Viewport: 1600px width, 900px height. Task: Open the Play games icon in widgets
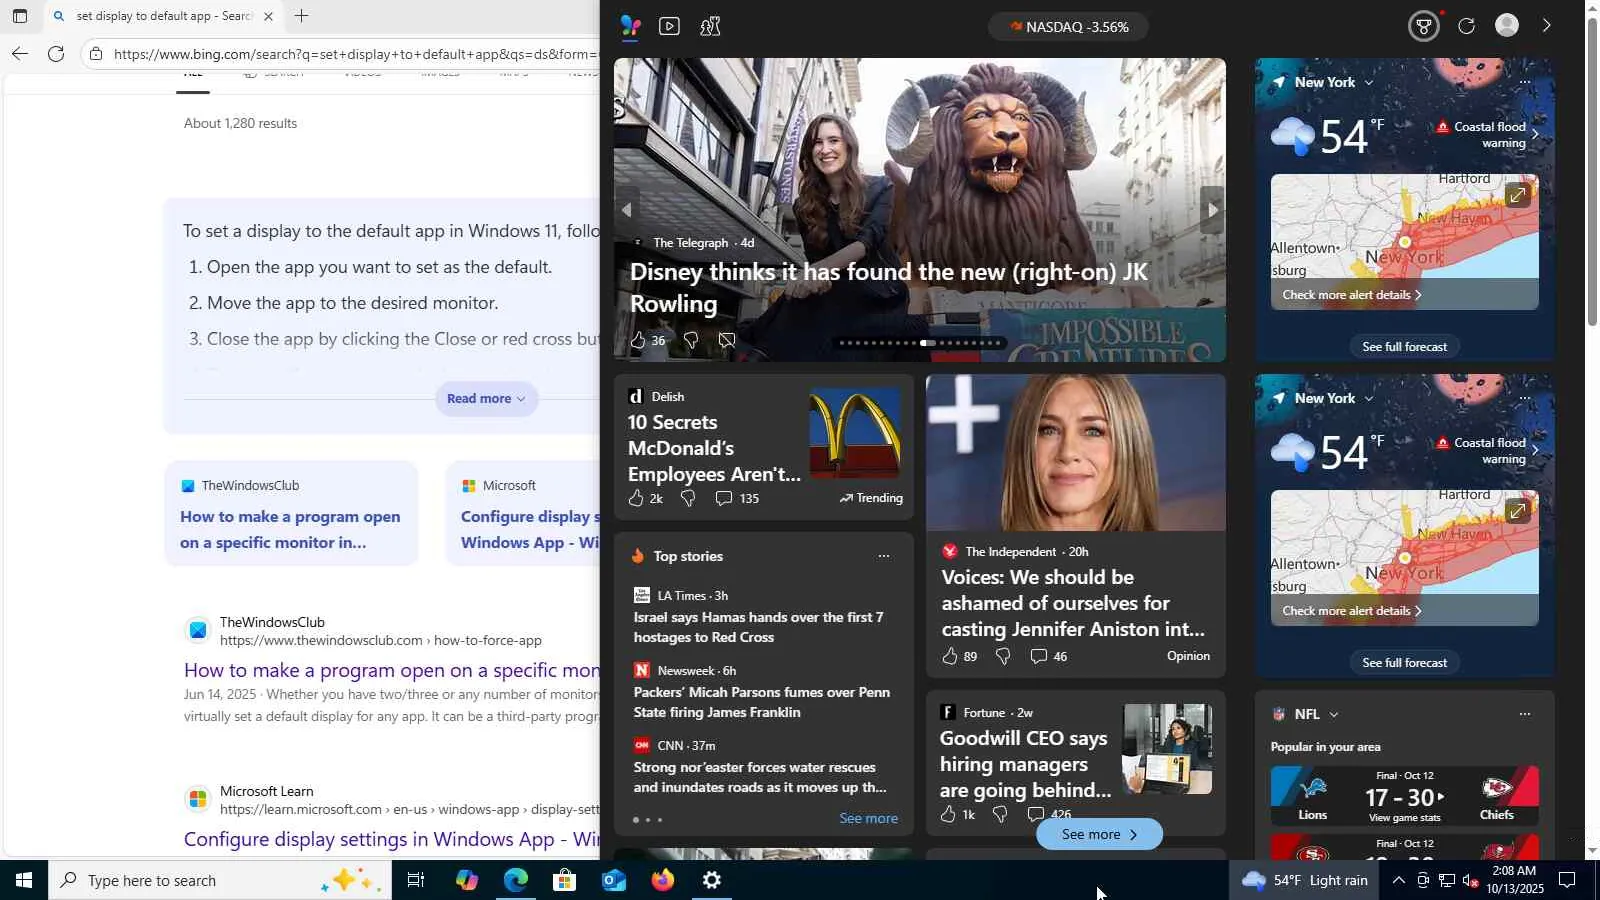coord(710,26)
